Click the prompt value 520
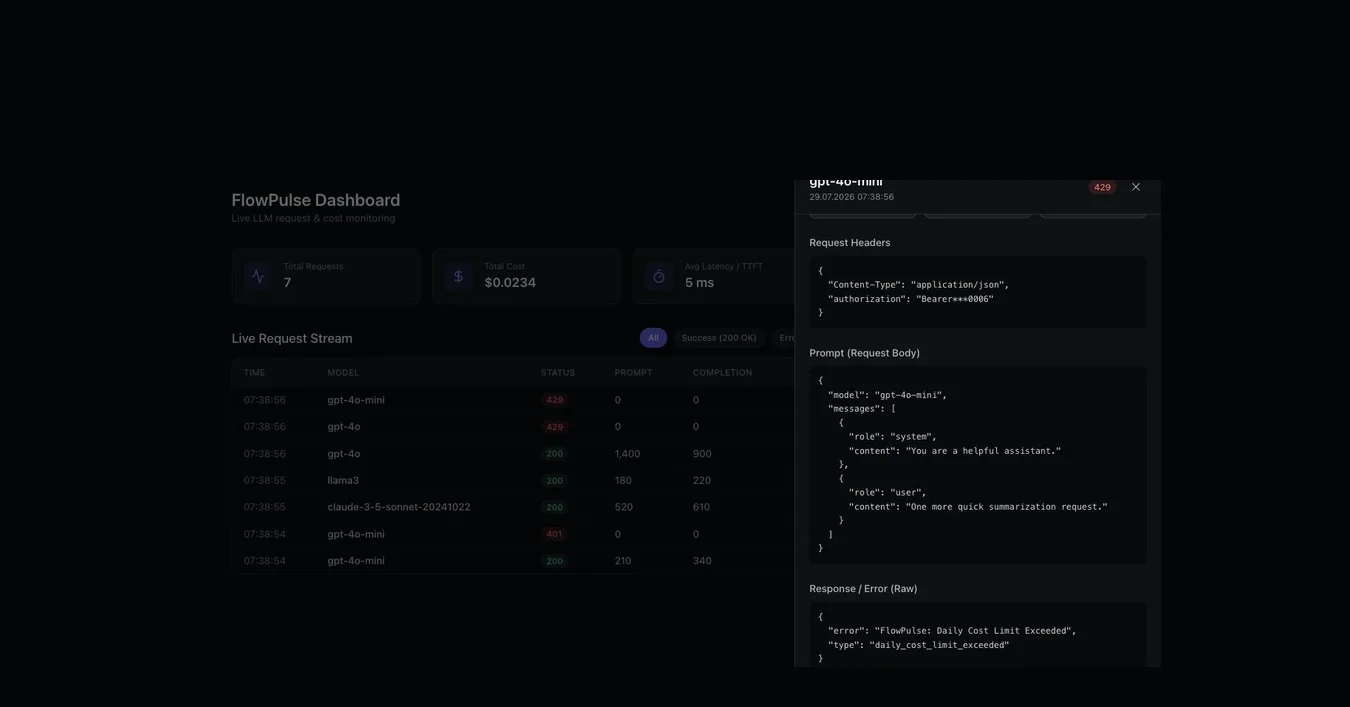The image size is (1350, 707). point(623,507)
